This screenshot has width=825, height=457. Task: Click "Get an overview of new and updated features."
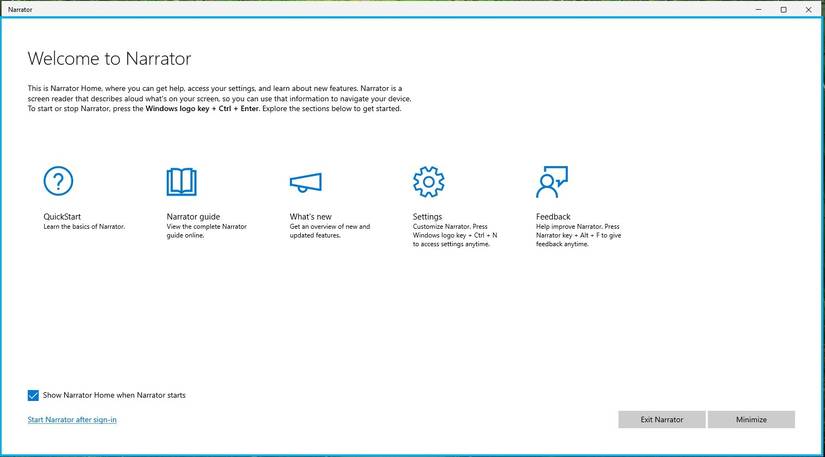point(329,231)
